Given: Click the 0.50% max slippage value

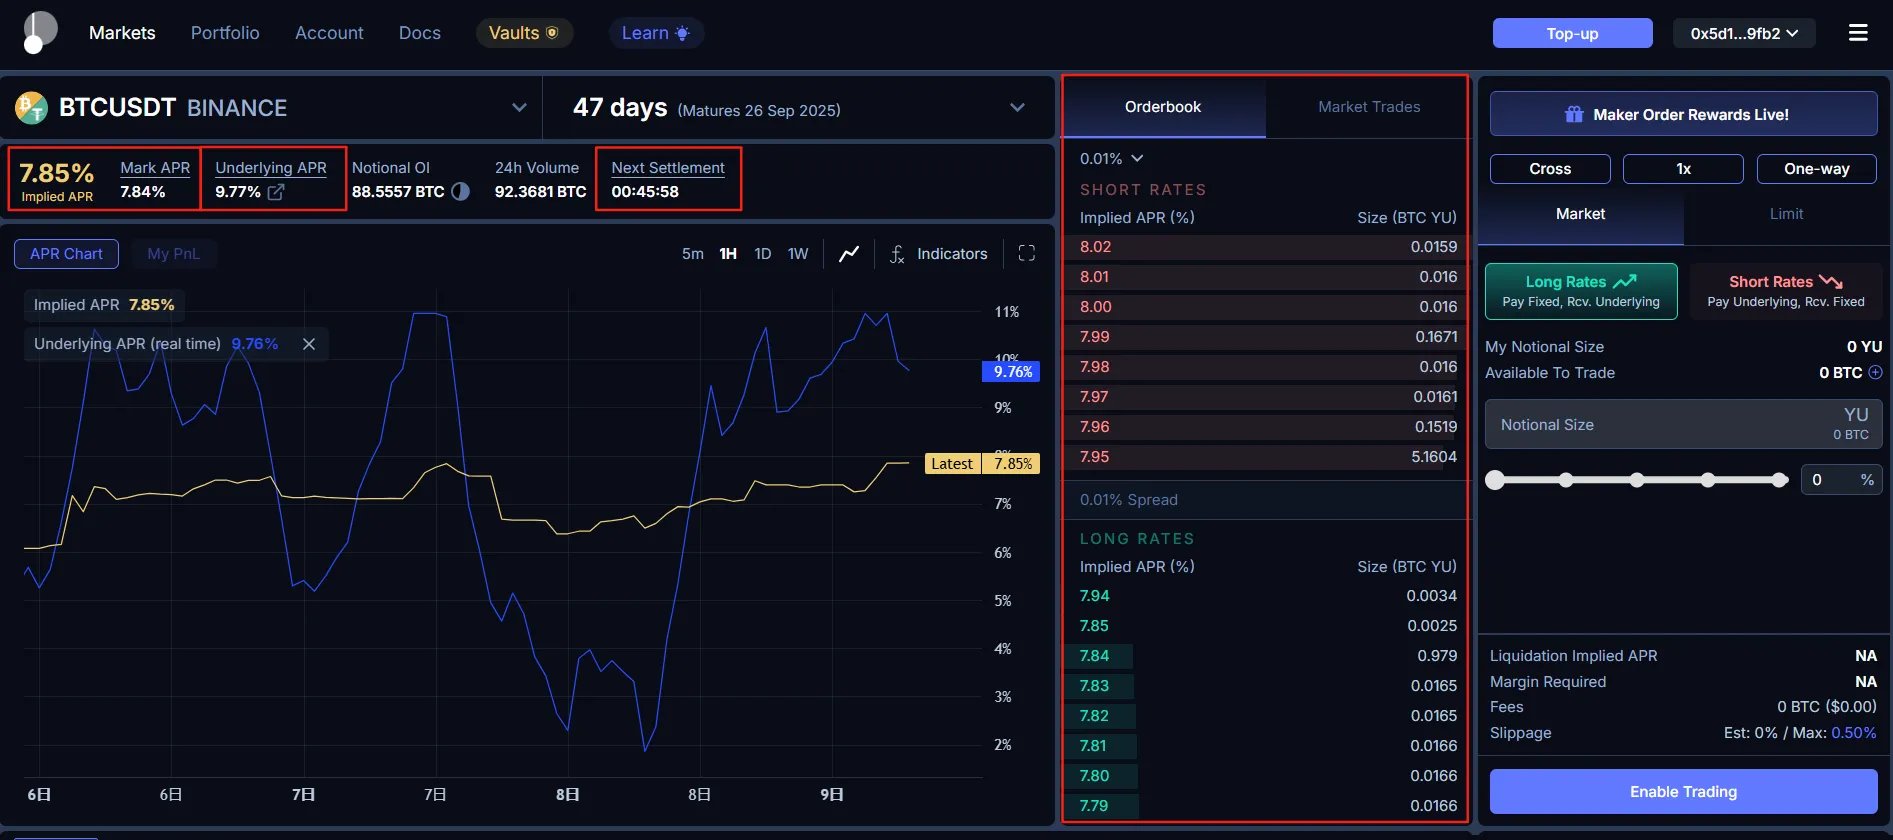Looking at the screenshot, I should pos(1854,733).
